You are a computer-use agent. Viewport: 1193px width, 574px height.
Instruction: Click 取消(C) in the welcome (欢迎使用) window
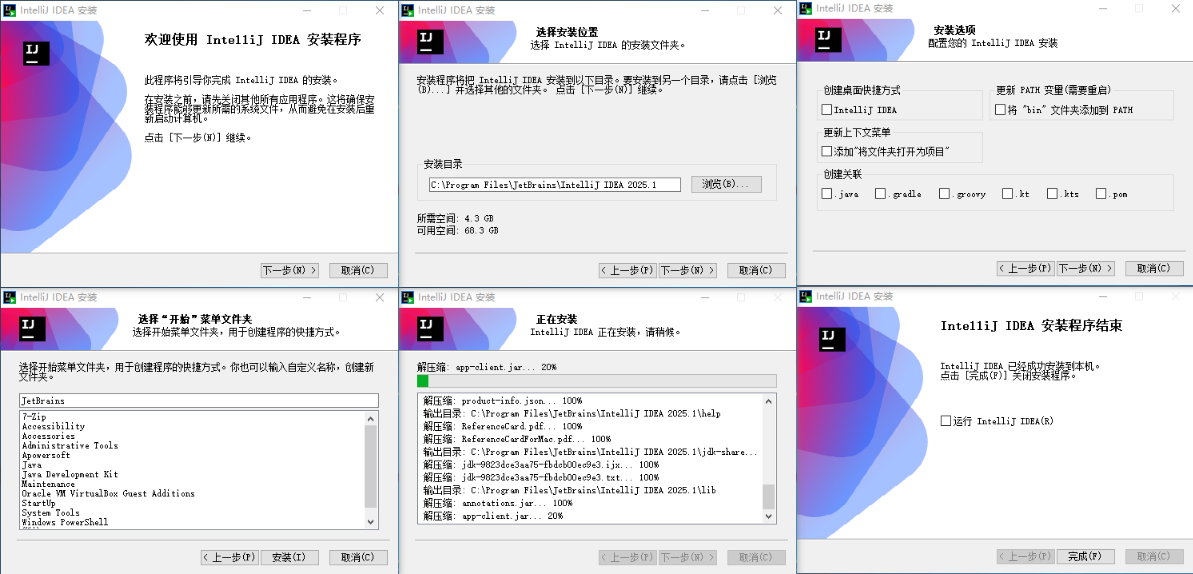358,270
